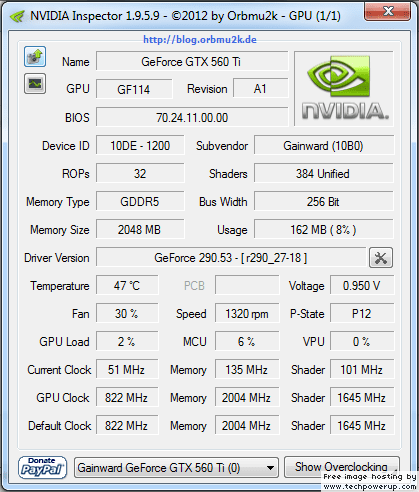419x492 pixels.
Task: Select the BIOS value 70.24.11.00.00
Action: coord(192,117)
